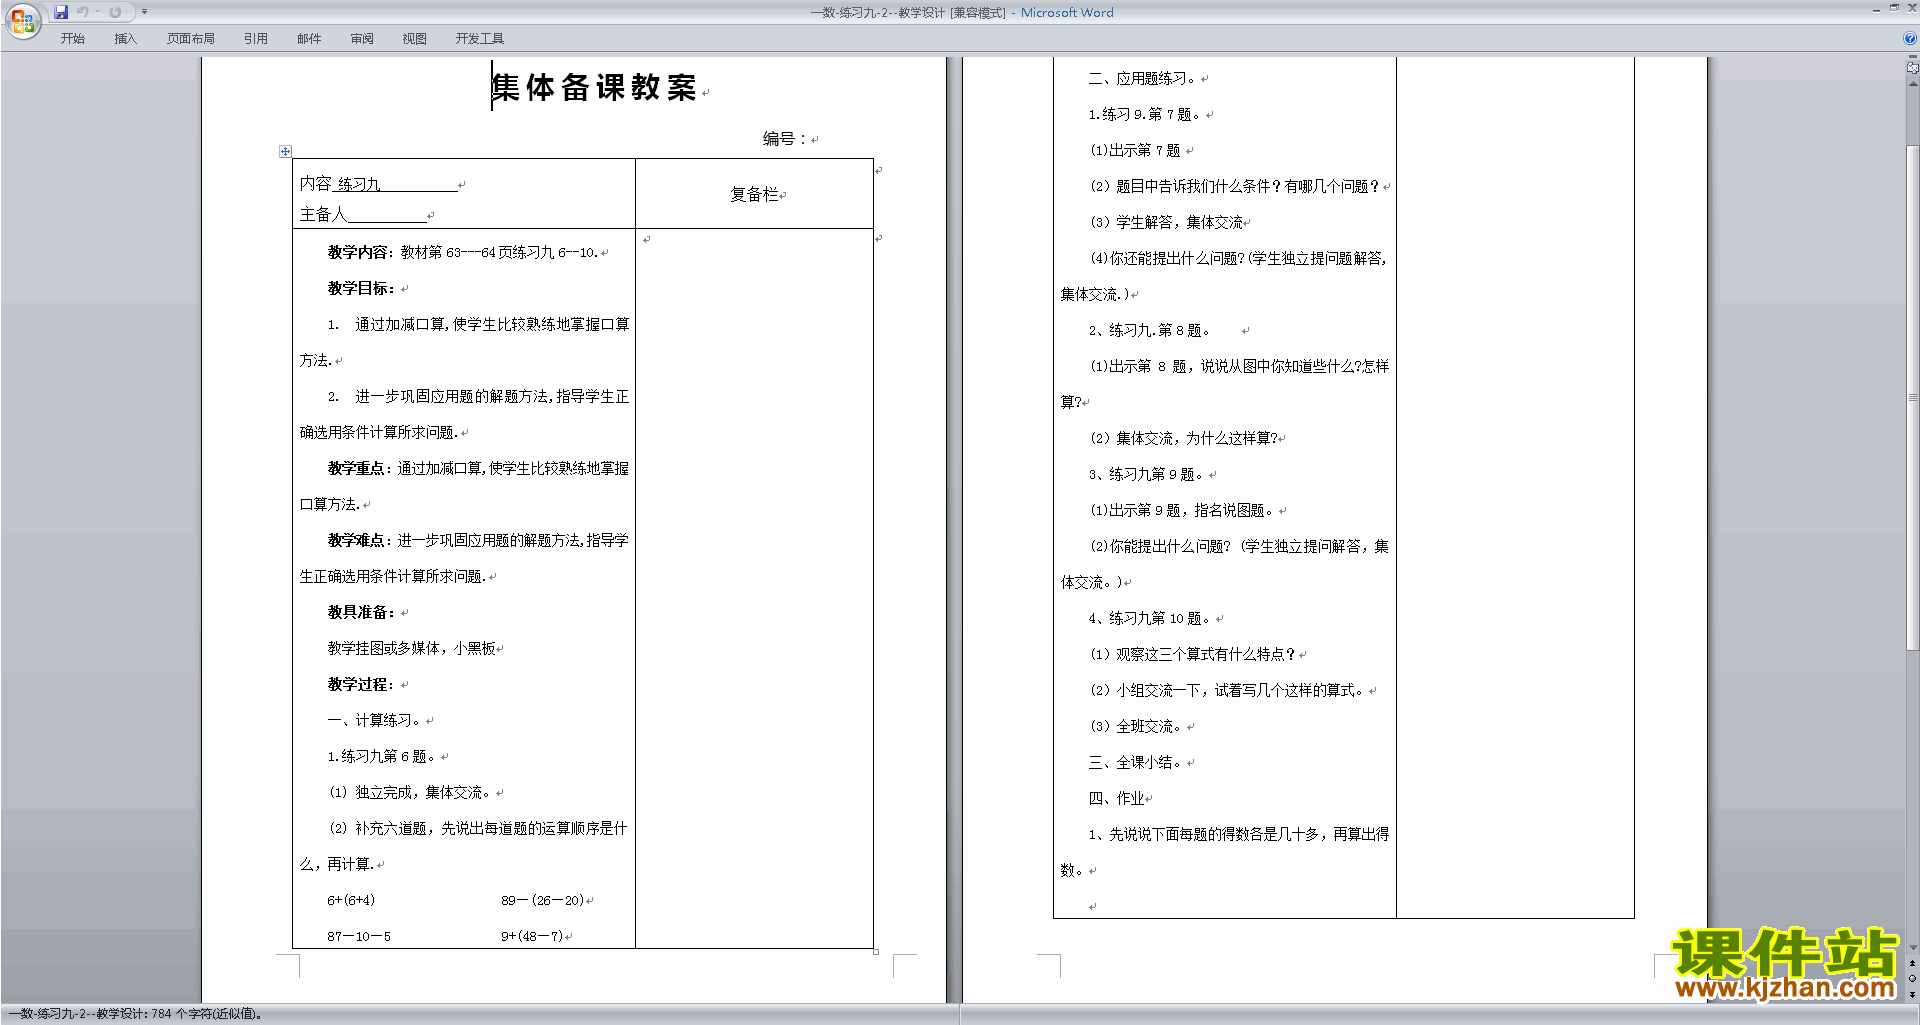Click the 一、计算练习。 line

[375, 720]
